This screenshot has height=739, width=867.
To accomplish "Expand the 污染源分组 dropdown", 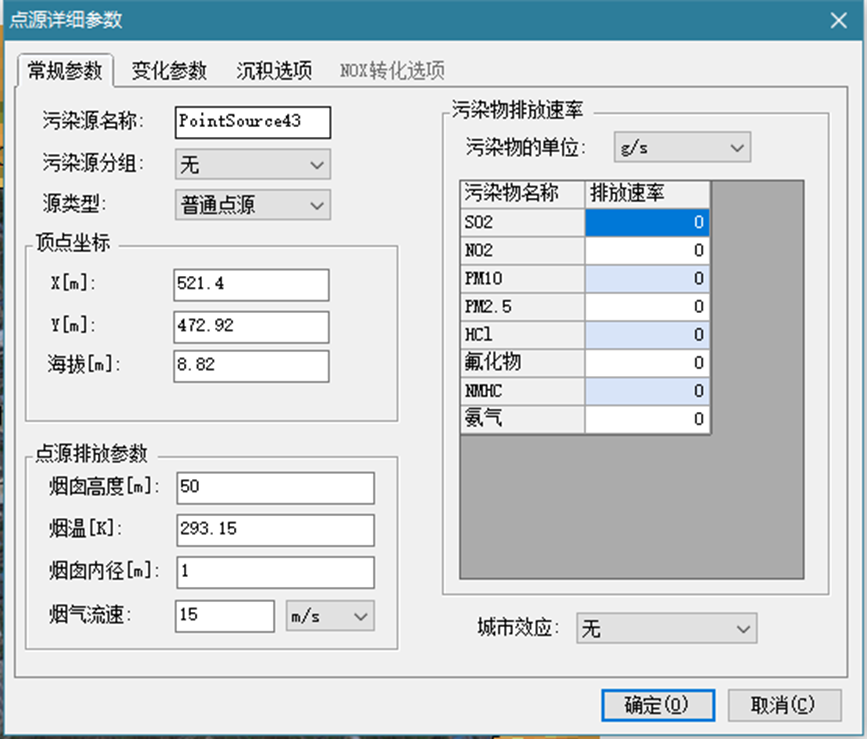I will pyautogui.click(x=252, y=164).
